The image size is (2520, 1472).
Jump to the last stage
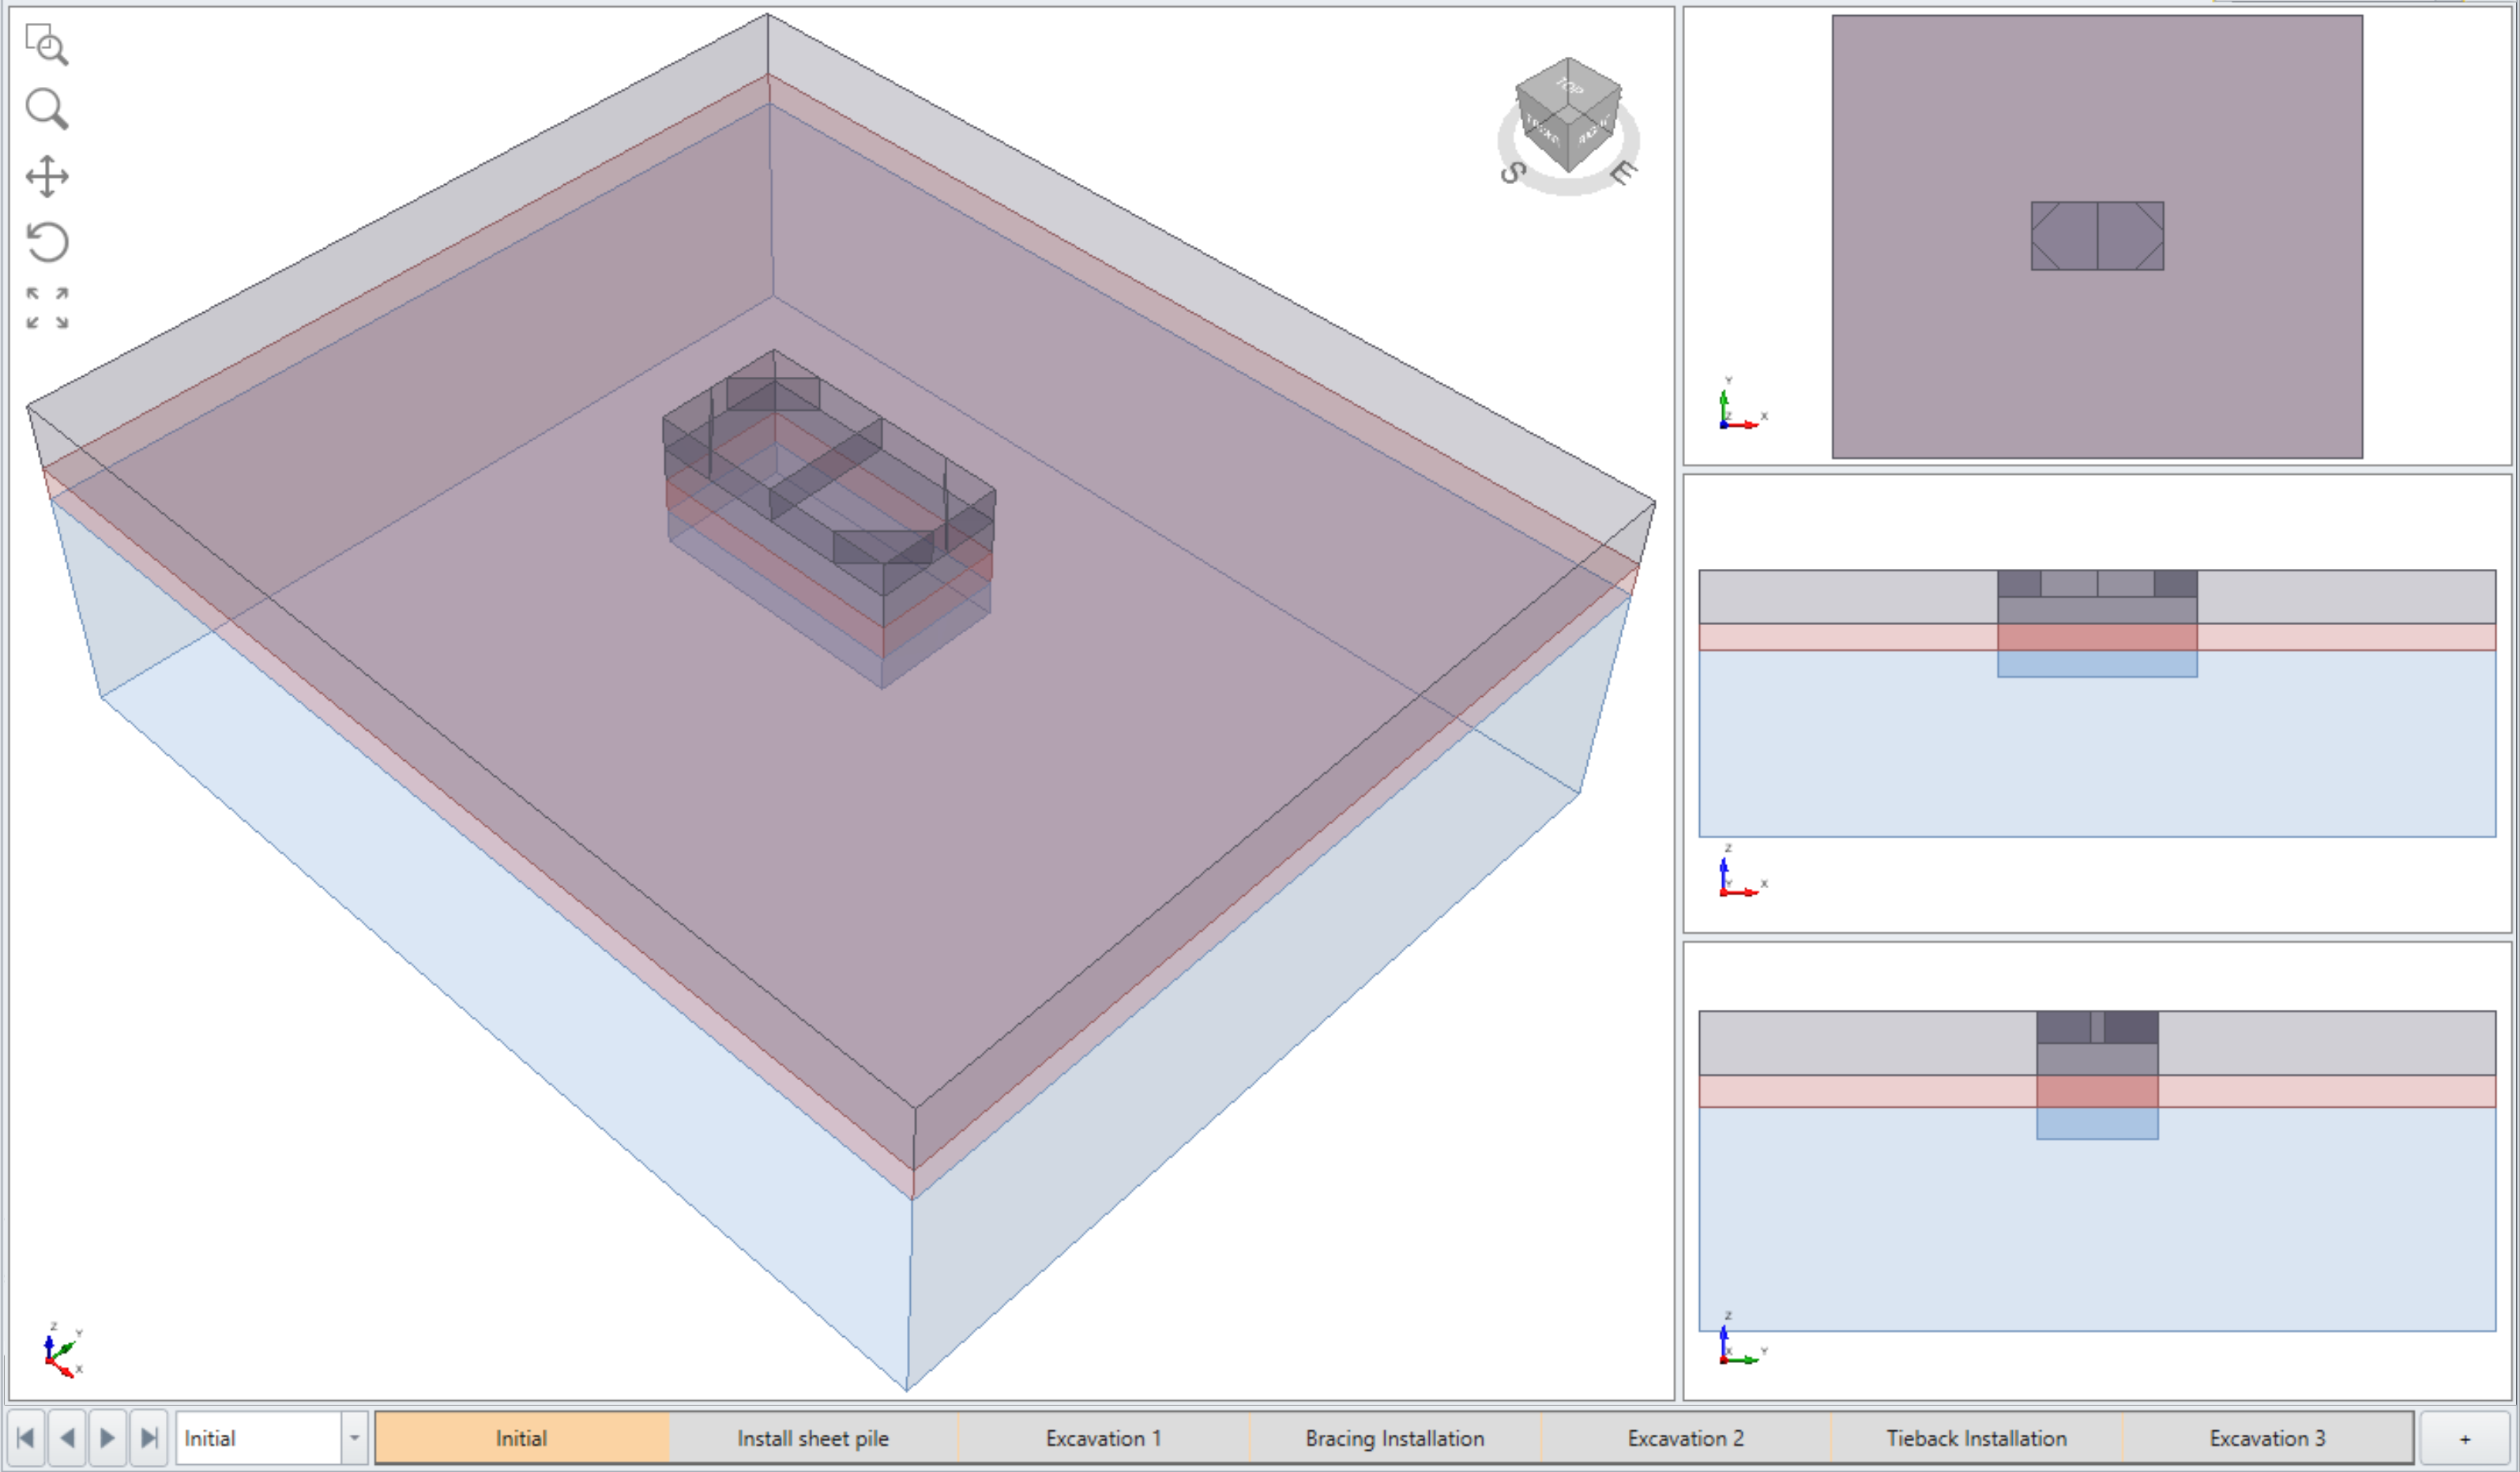click(149, 1438)
